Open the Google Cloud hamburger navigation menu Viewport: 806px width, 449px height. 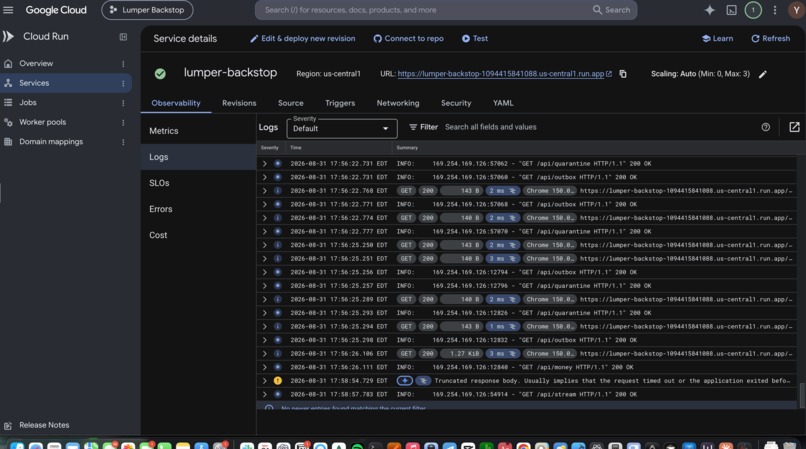8,10
